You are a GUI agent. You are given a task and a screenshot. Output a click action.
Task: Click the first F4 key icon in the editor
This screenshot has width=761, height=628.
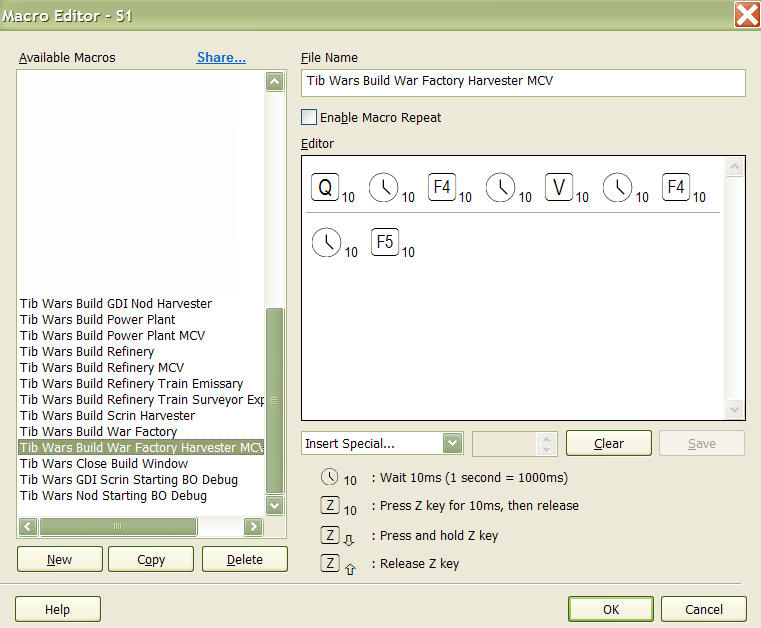[x=442, y=187]
